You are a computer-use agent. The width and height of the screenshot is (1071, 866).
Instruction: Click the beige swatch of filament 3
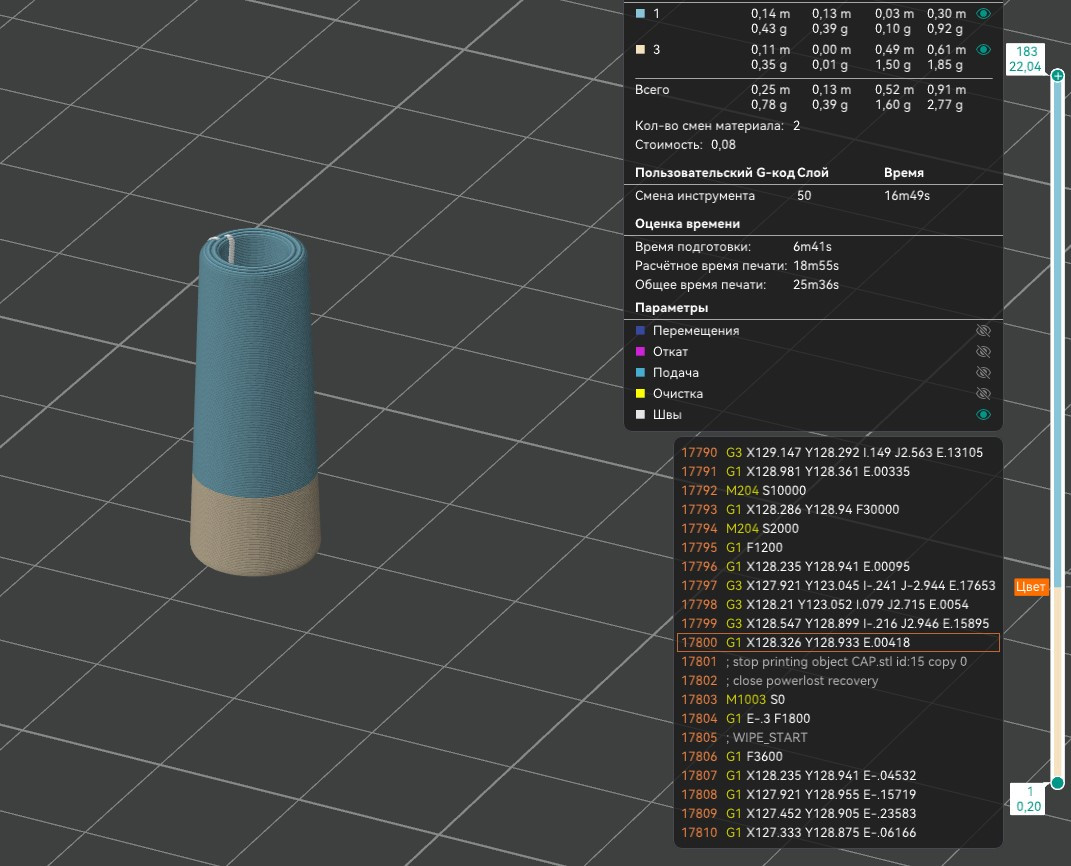[640, 49]
